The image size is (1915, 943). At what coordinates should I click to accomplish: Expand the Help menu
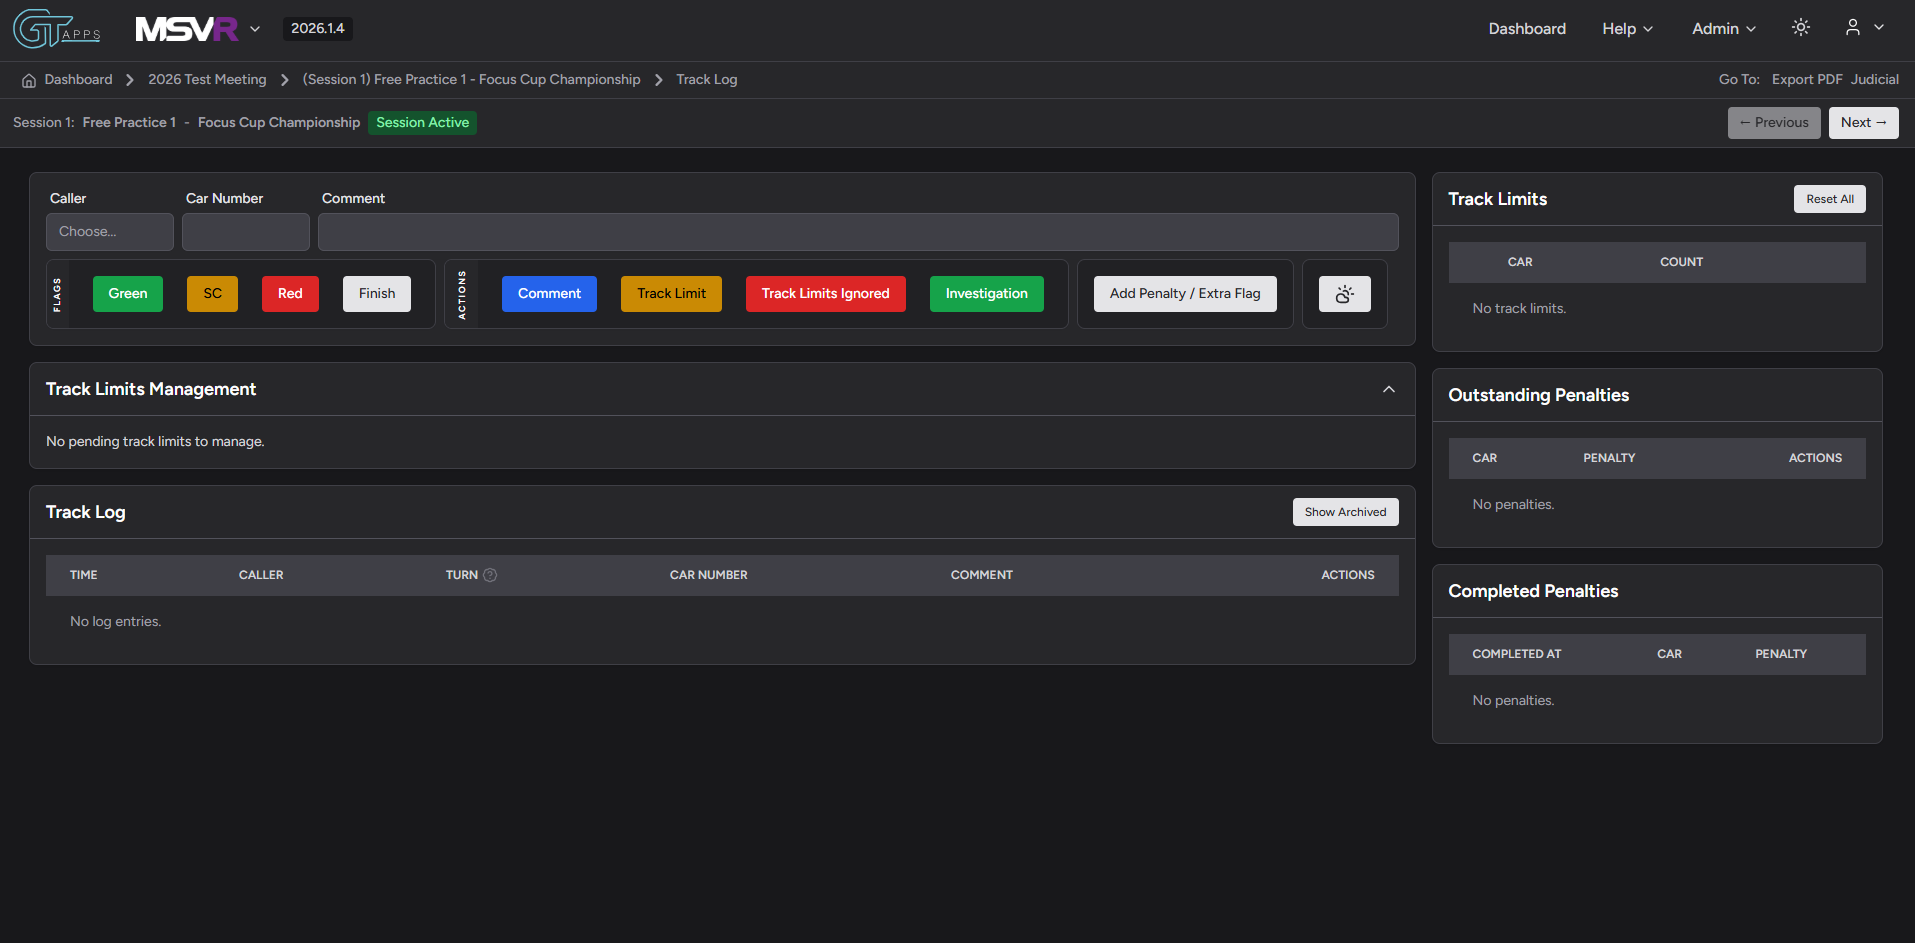point(1626,29)
